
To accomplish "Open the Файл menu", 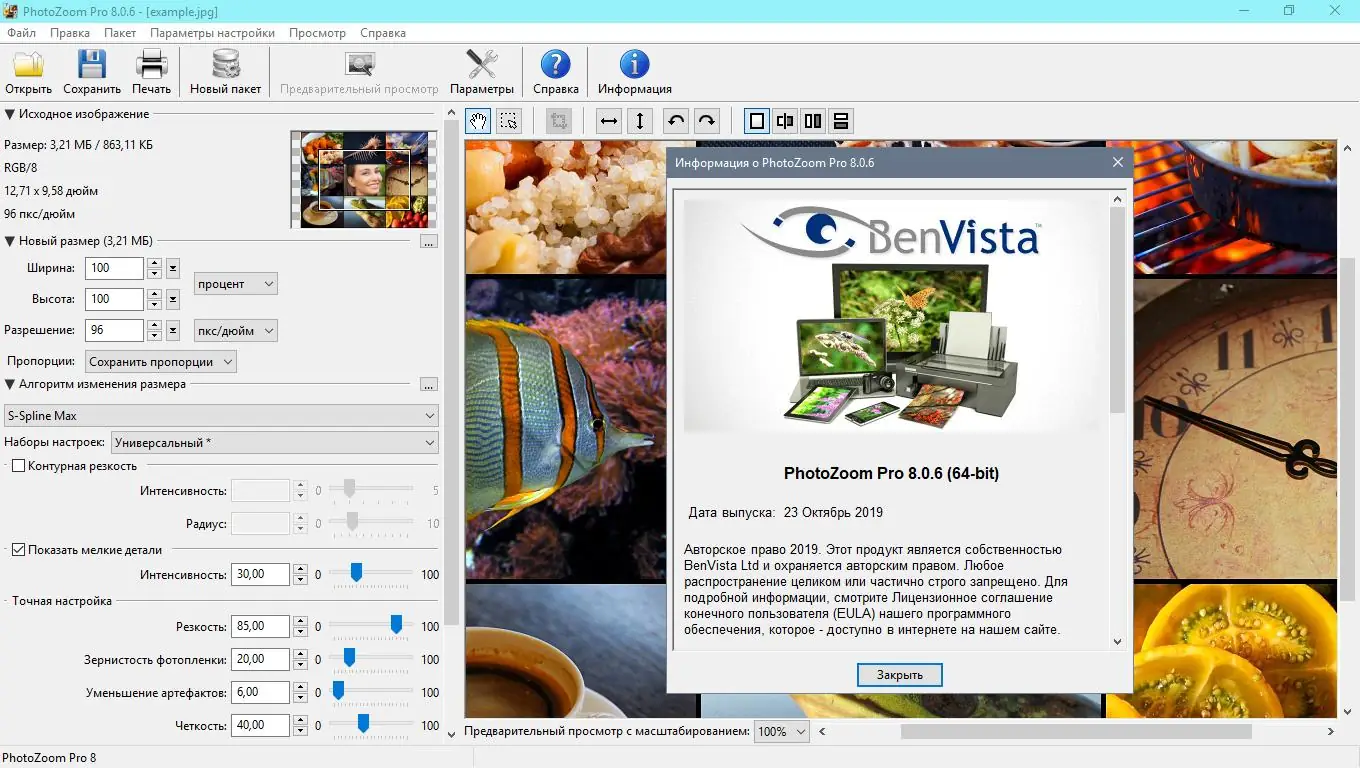I will click(x=21, y=33).
